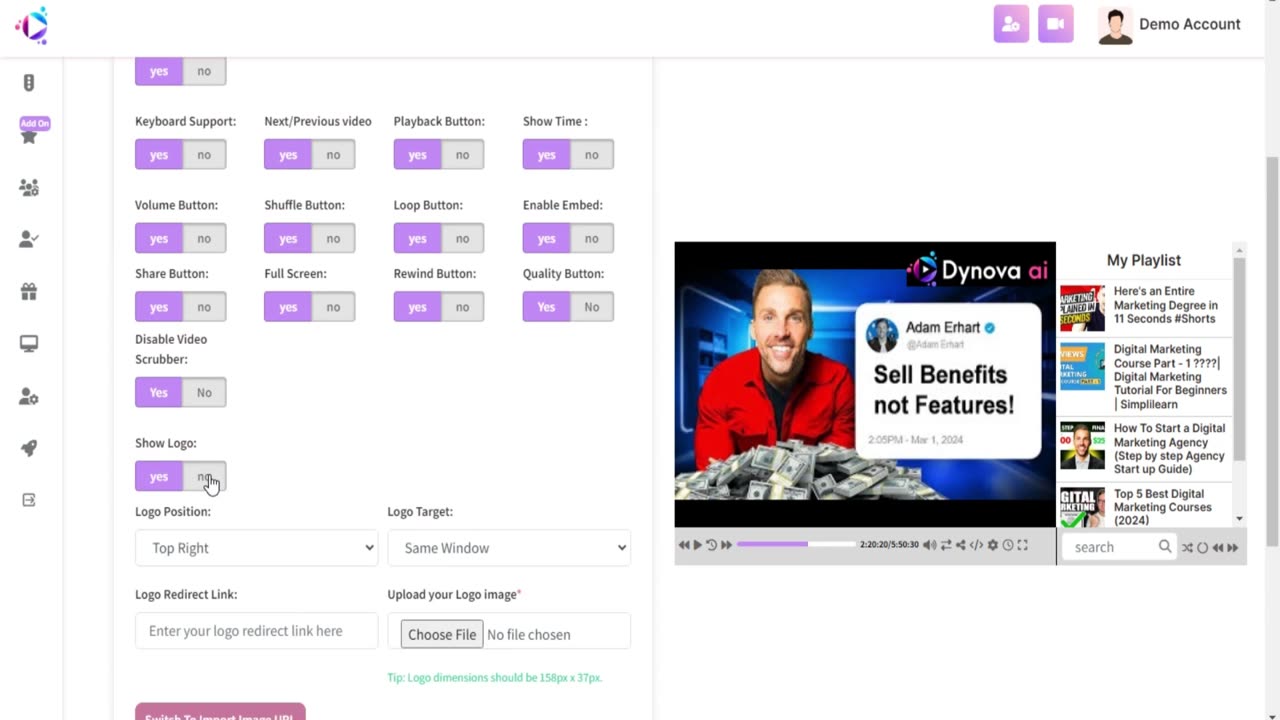Click the playlist previous video icon

pos(1218,547)
